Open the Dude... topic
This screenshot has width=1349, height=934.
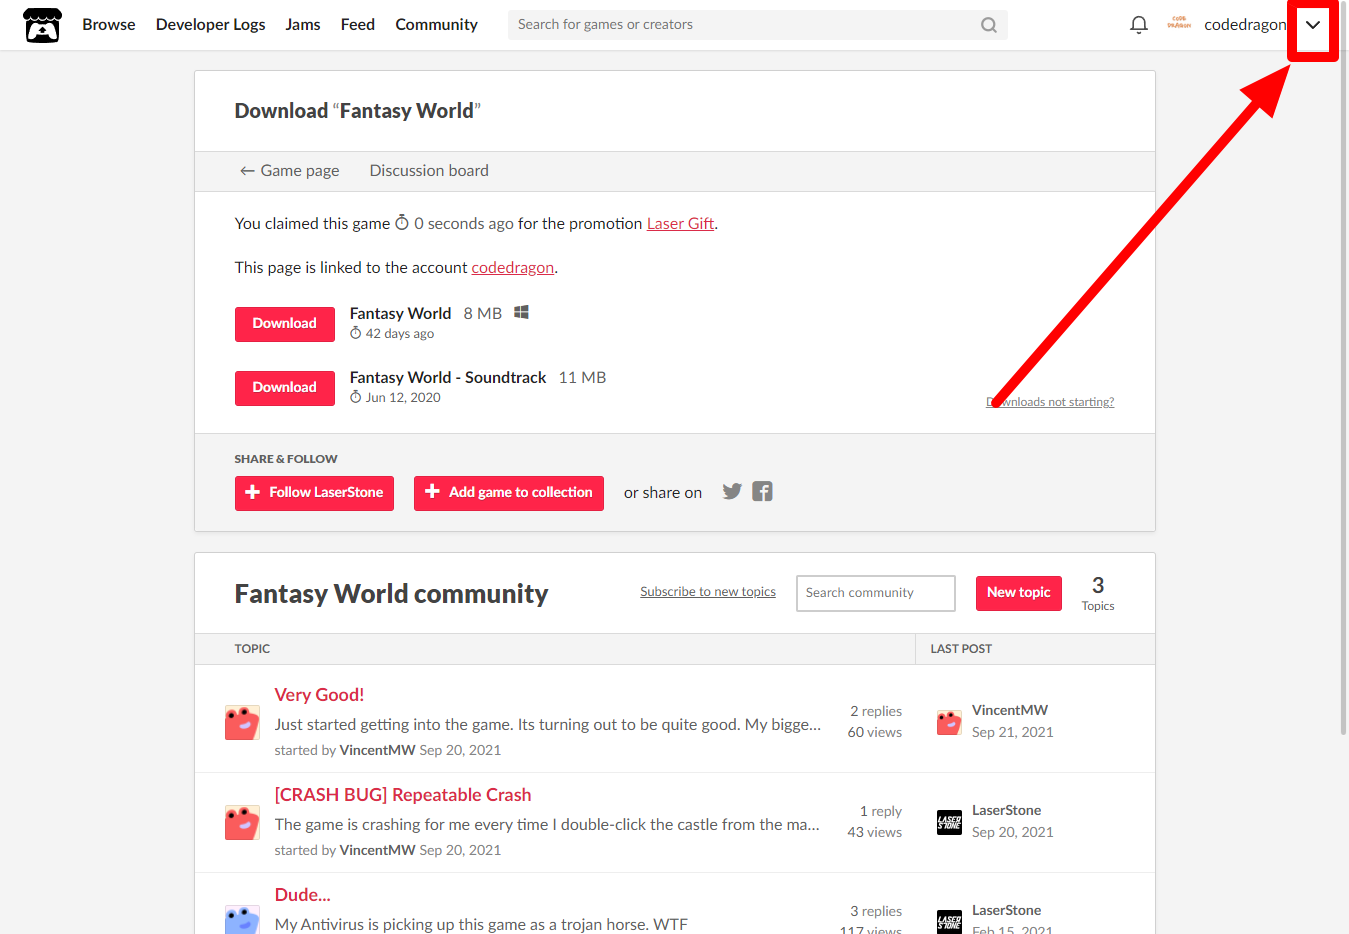point(302,895)
